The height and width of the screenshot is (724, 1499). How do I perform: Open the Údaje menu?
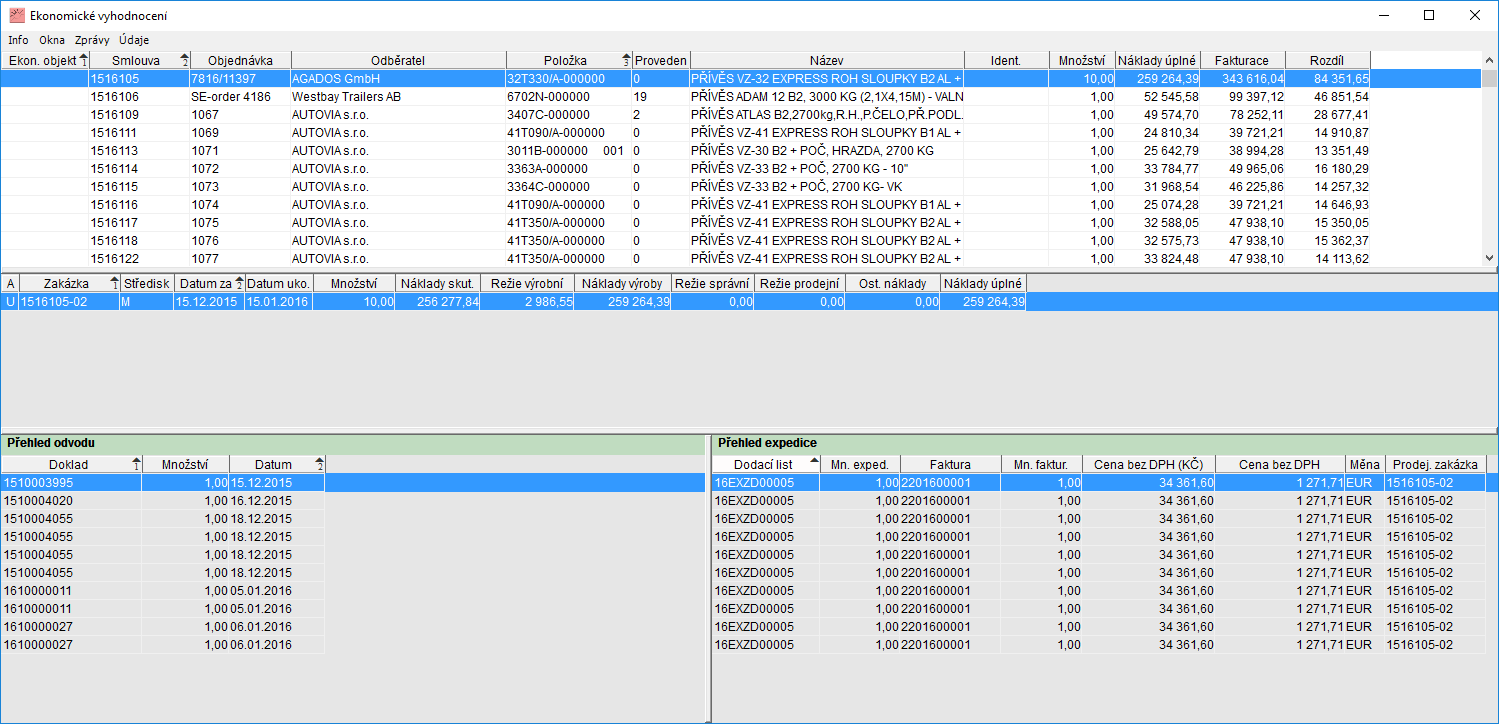[x=134, y=40]
